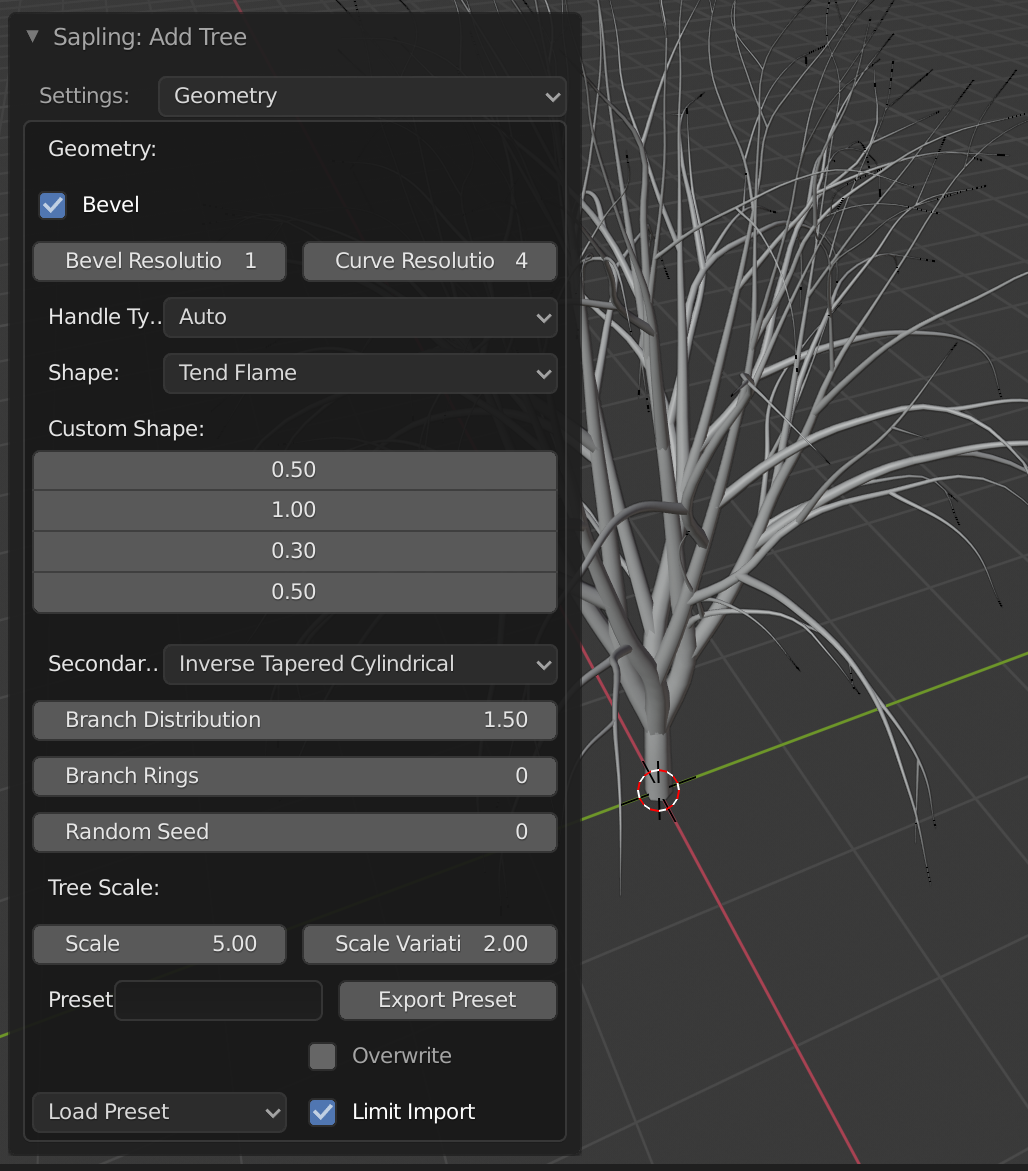Open the Settings dropdown showing Geometry
The width and height of the screenshot is (1028, 1171).
[362, 96]
